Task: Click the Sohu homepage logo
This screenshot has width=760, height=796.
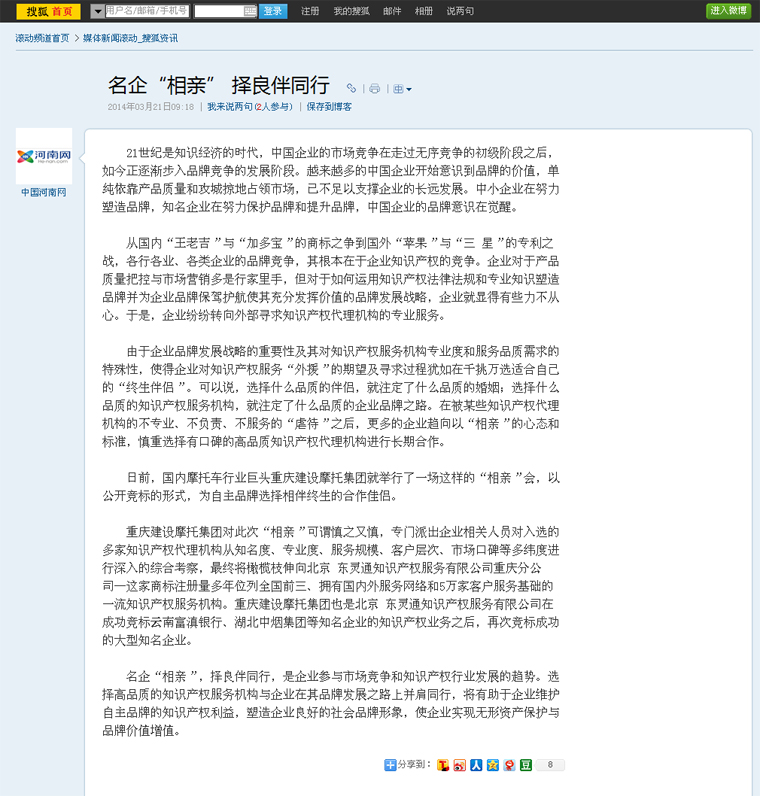Action: click(x=49, y=11)
